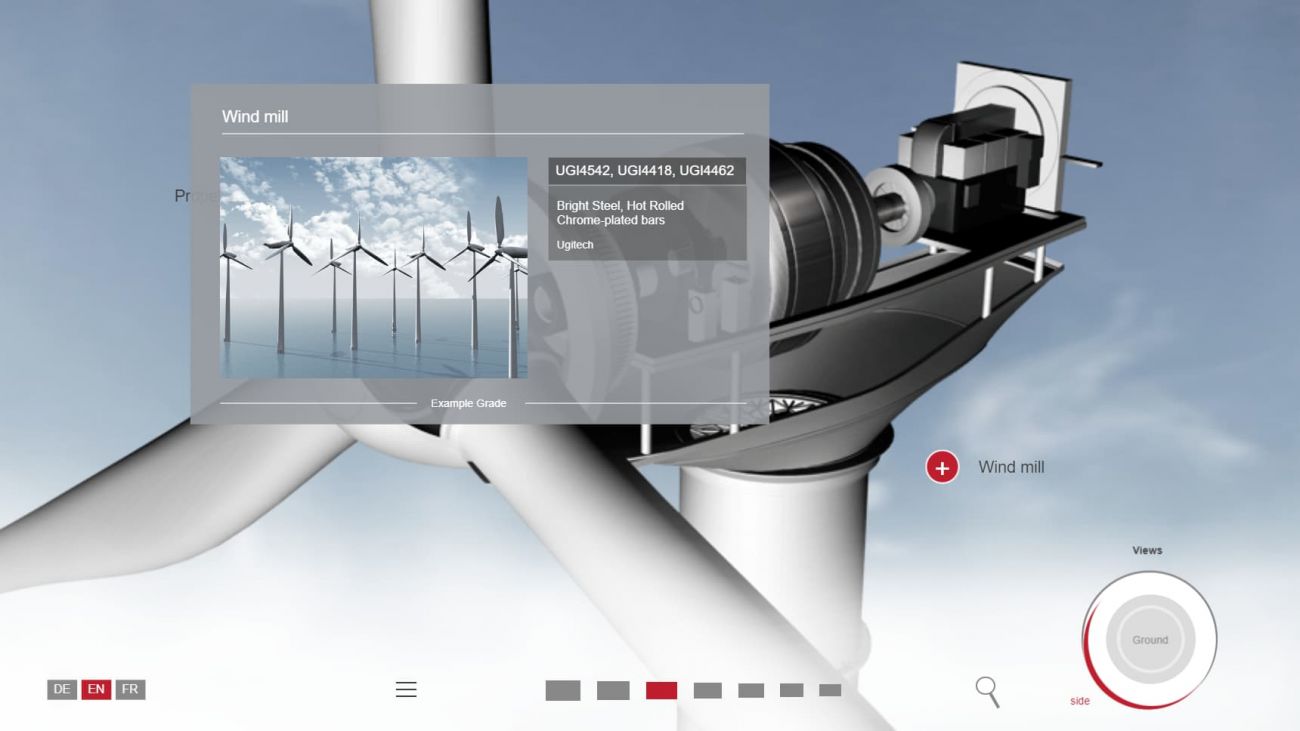Click the 'Wind mill' popup title

pyautogui.click(x=255, y=117)
